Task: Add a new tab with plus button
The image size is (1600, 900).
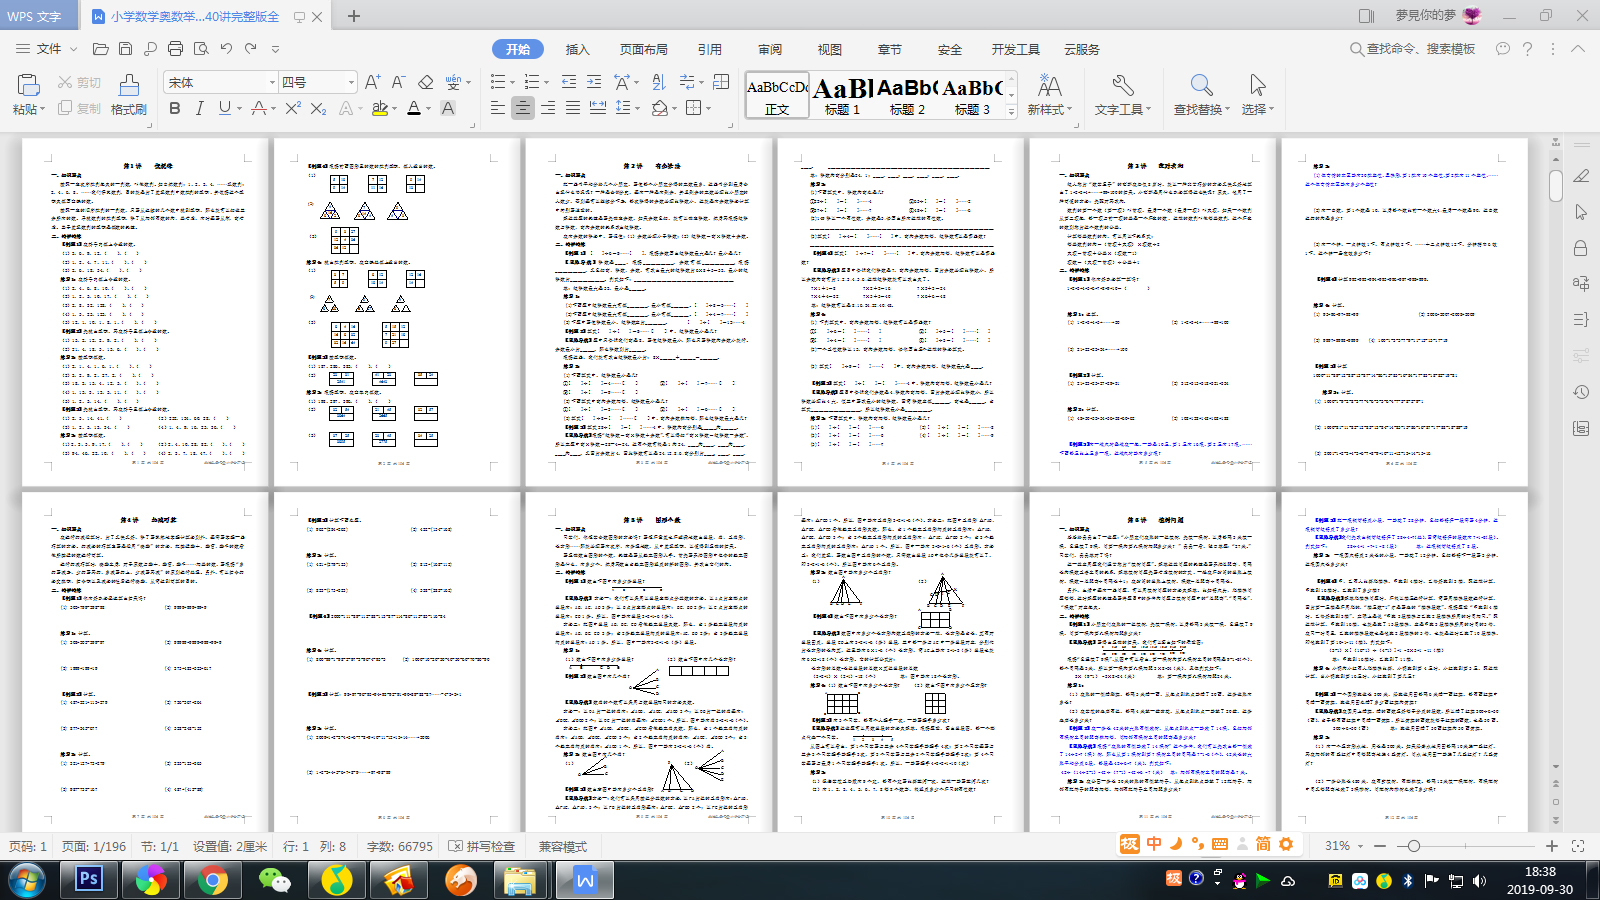Action: (x=354, y=16)
